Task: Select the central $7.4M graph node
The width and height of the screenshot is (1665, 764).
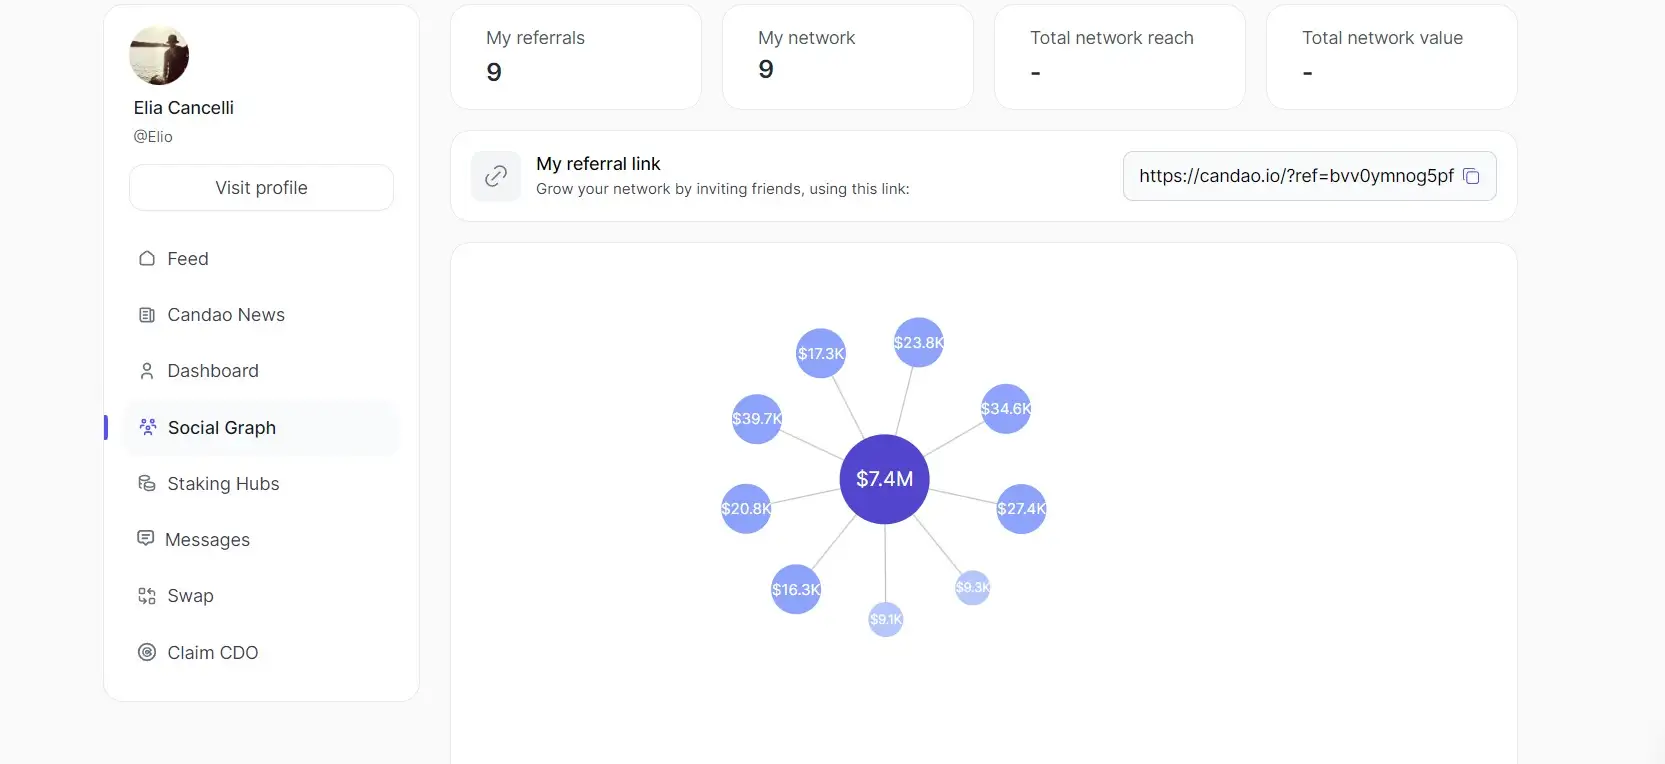Action: [884, 479]
